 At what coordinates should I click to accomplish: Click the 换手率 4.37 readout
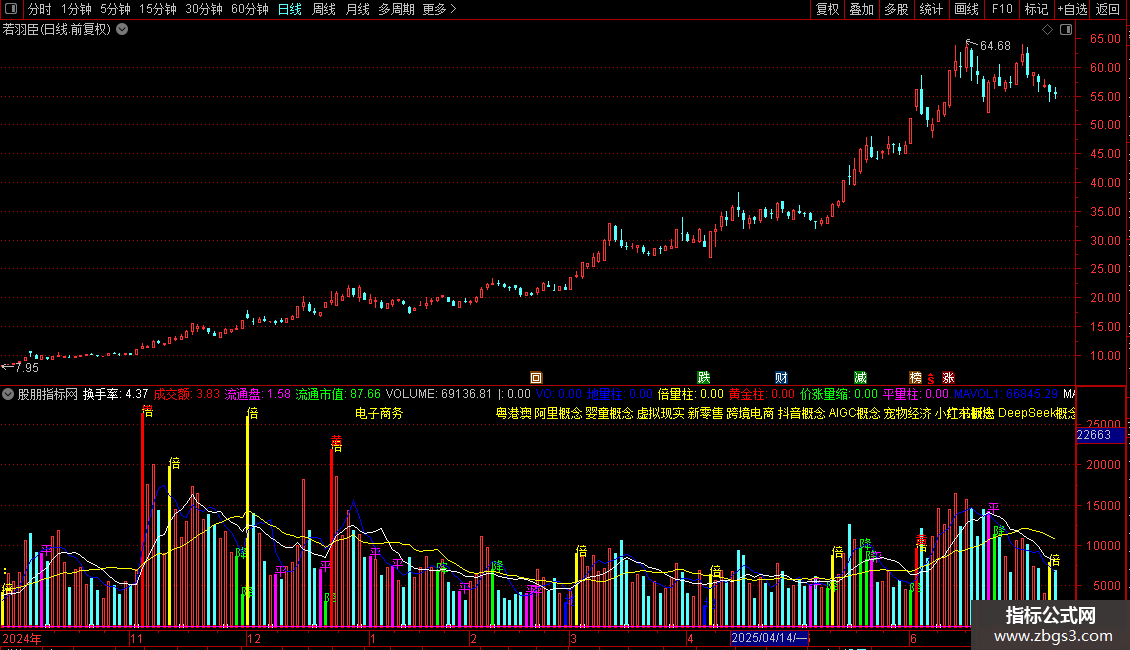[115, 394]
